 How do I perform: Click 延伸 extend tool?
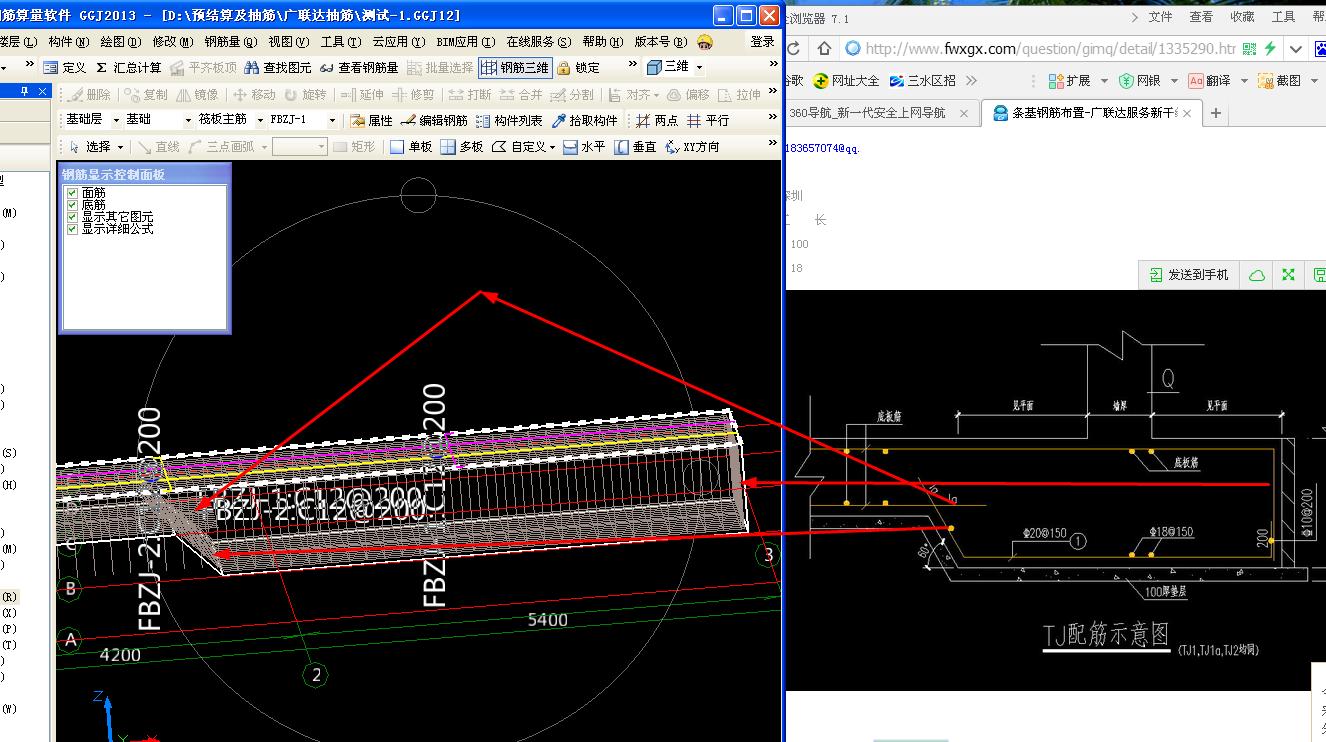click(x=362, y=94)
